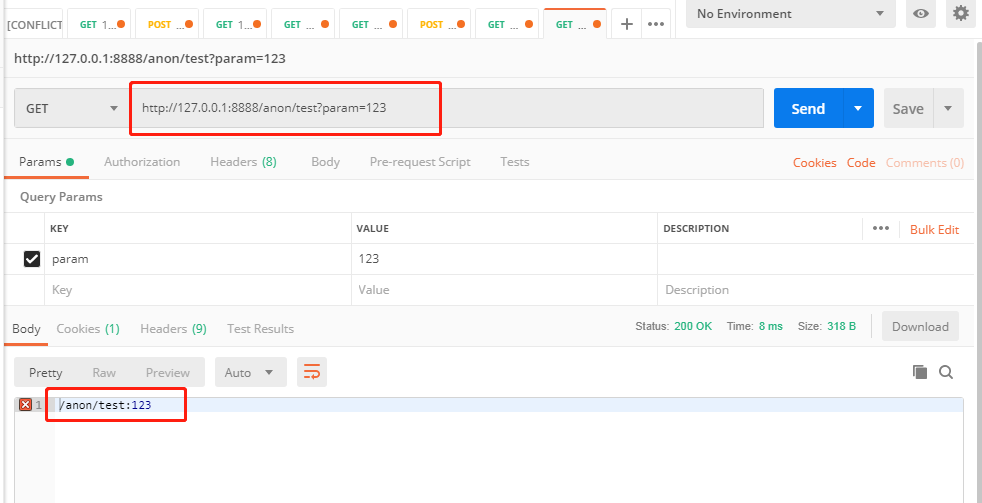Open the Auto format dropdown
982x503 pixels.
point(250,372)
